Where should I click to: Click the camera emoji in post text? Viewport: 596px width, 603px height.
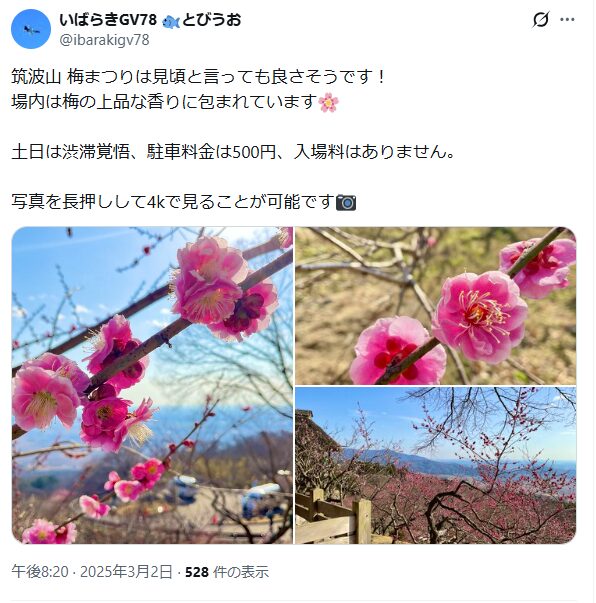click(346, 202)
